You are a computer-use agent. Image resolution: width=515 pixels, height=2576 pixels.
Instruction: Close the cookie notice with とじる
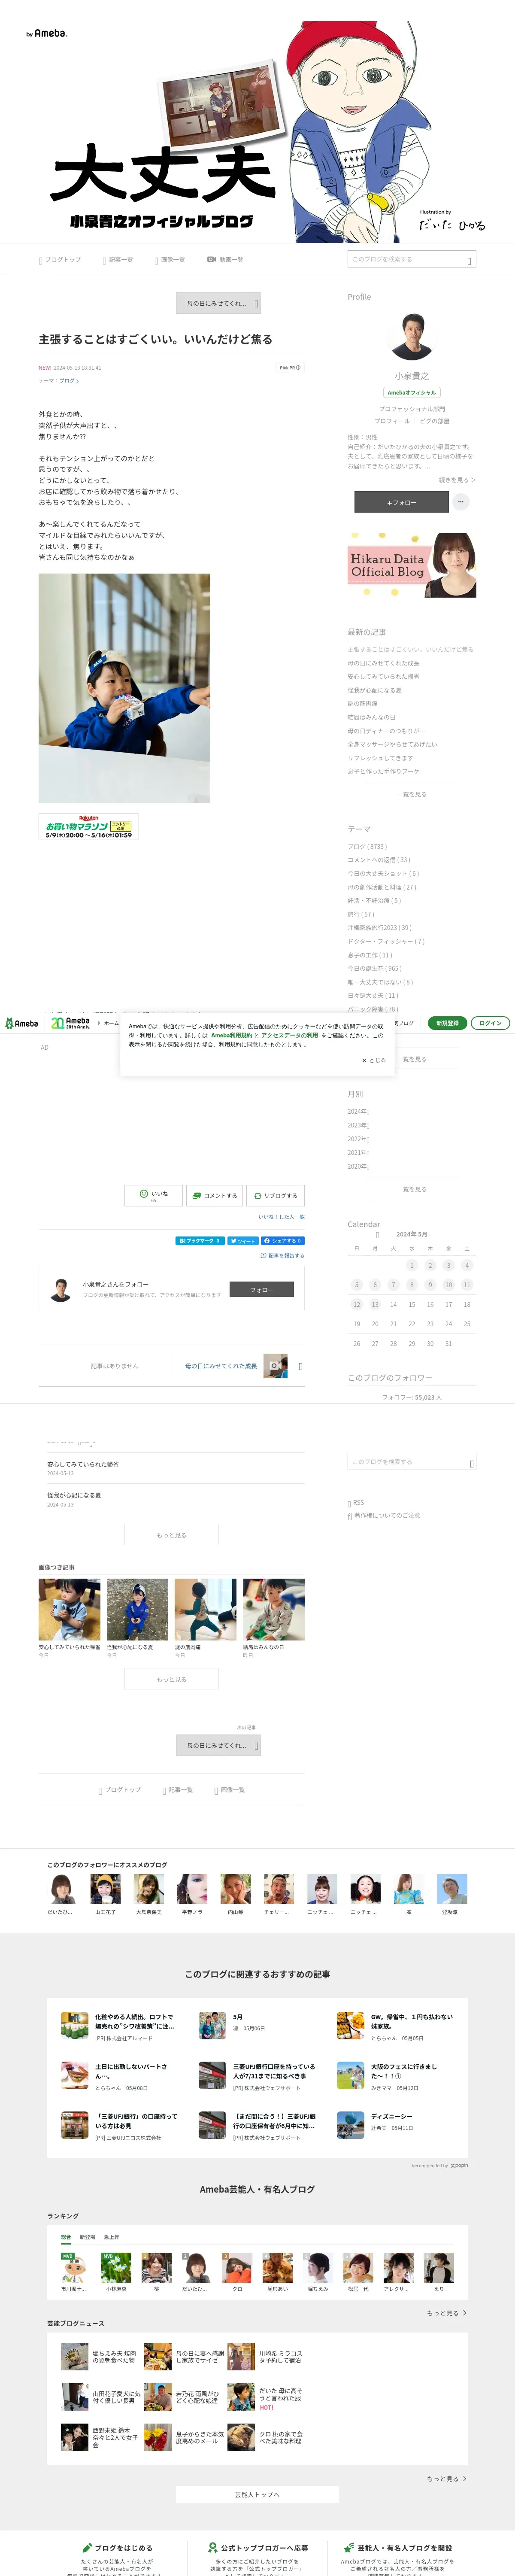pyautogui.click(x=373, y=1060)
